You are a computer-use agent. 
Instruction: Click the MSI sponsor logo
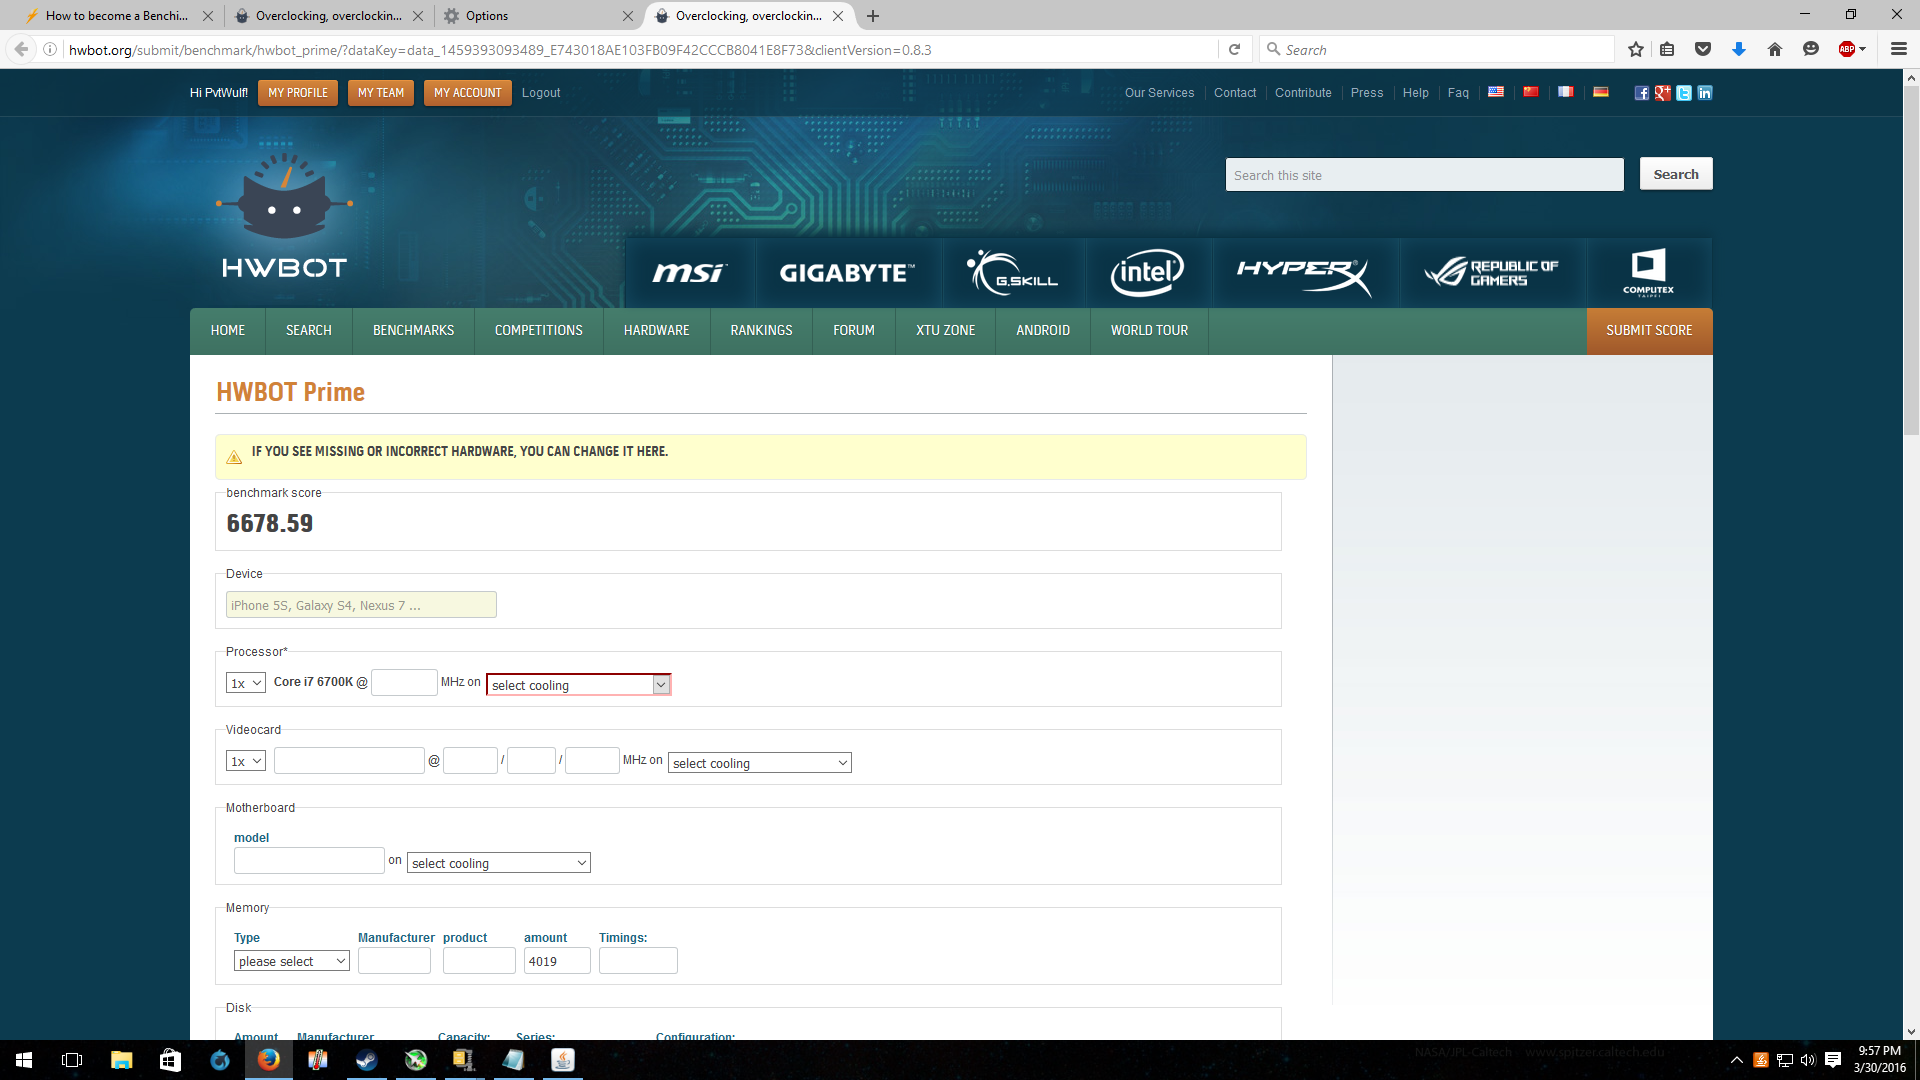click(x=689, y=272)
